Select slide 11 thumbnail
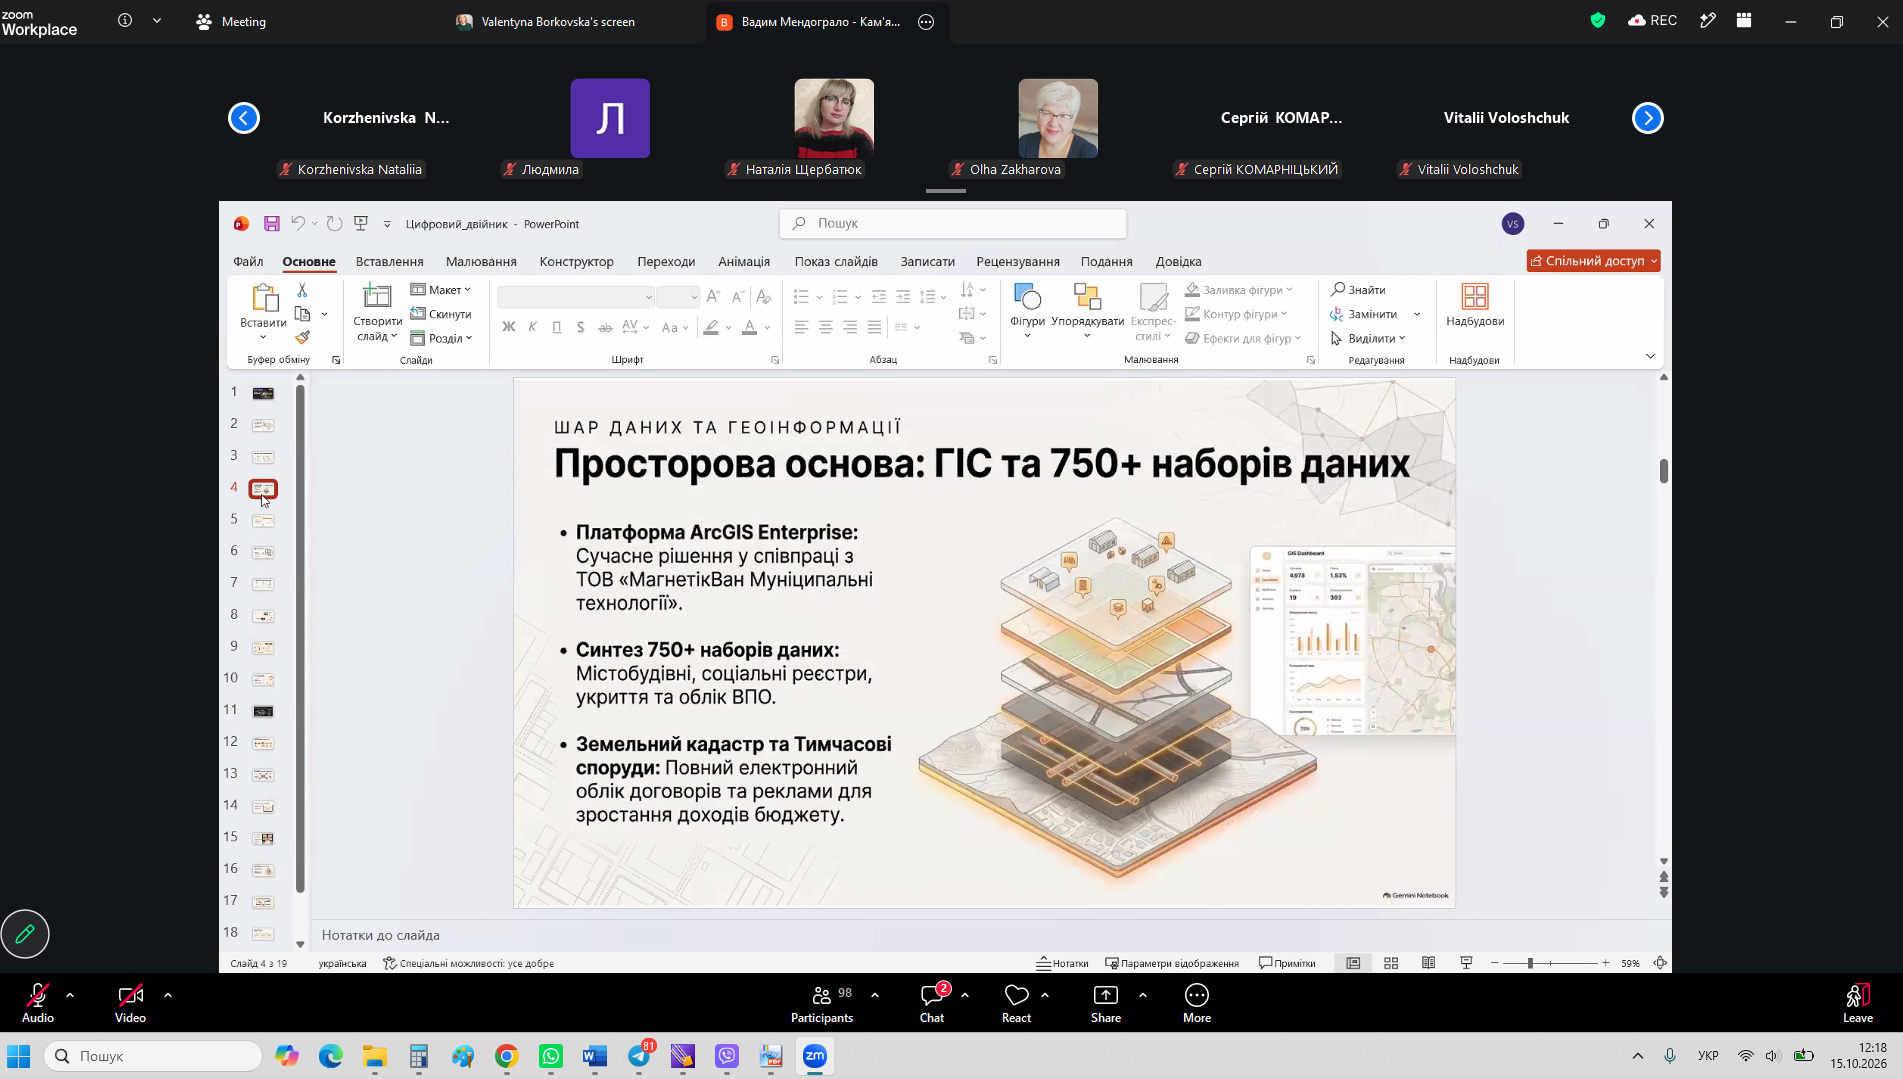Screen dimensions: 1903x1079 (263, 711)
